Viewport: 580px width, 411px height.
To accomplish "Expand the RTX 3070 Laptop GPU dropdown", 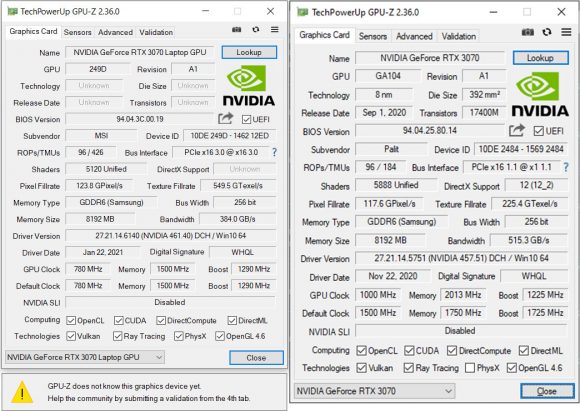I will [85, 357].
